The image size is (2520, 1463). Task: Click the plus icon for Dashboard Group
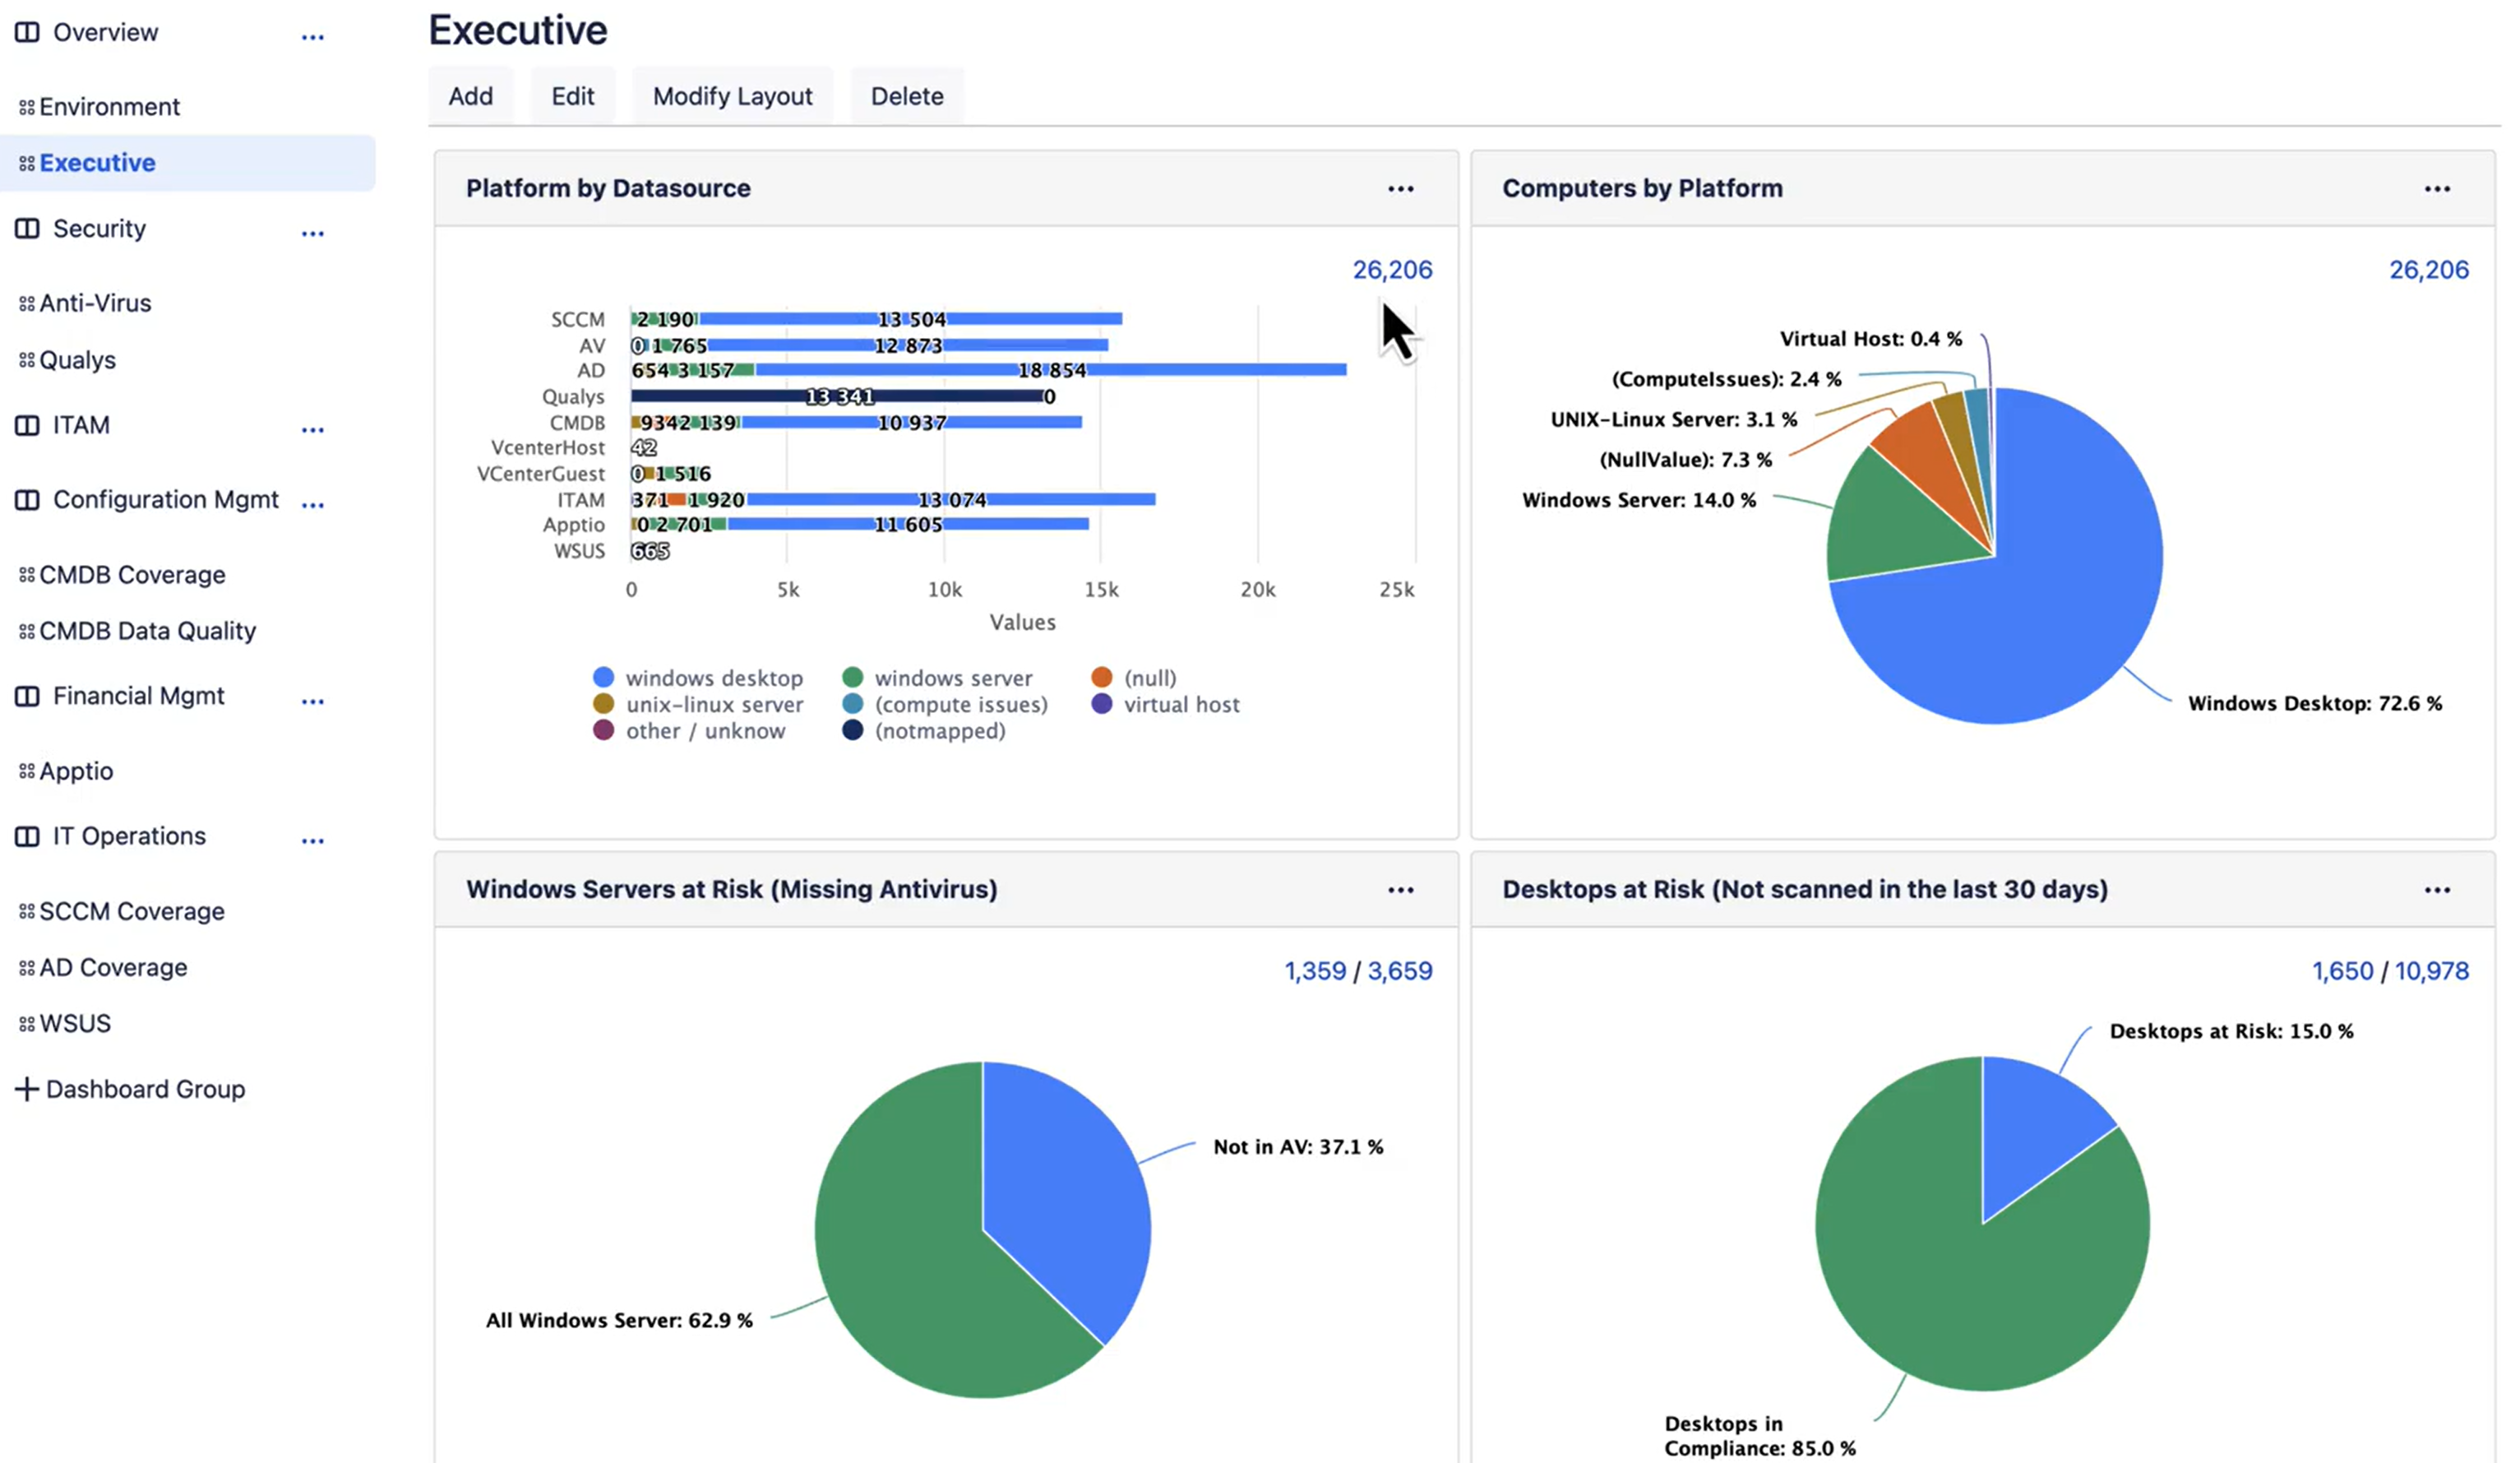(27, 1089)
